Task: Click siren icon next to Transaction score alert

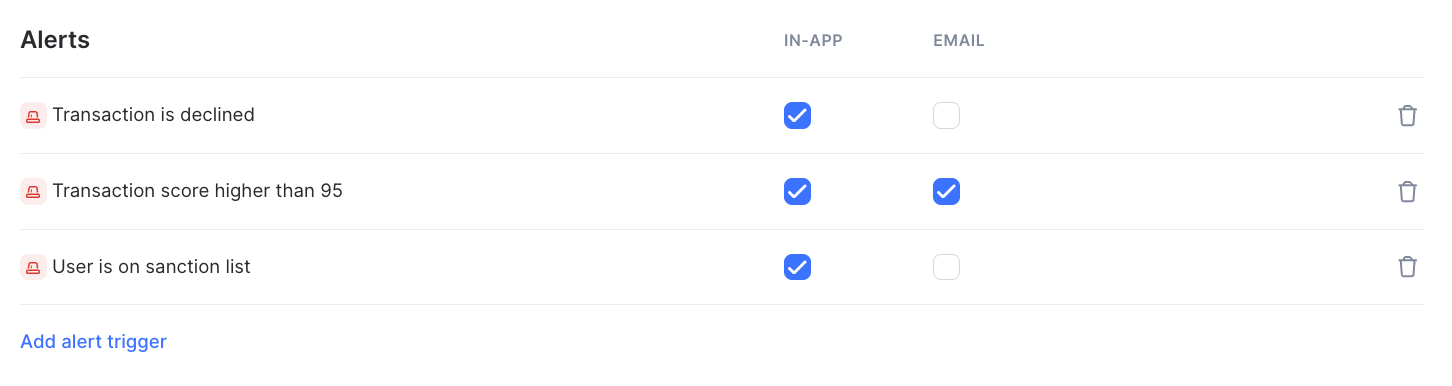Action: pyautogui.click(x=33, y=191)
